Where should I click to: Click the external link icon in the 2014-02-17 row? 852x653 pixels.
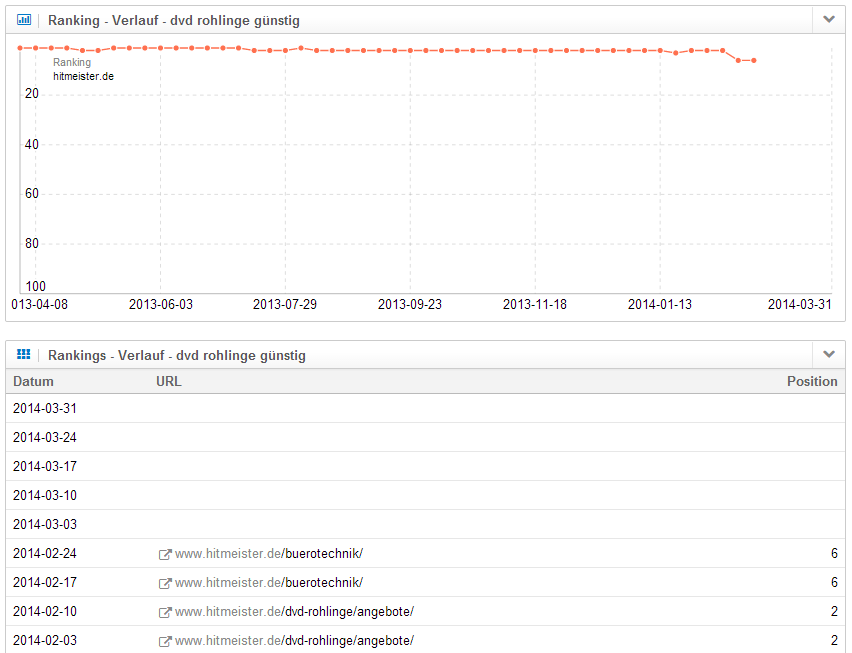pyautogui.click(x=165, y=583)
